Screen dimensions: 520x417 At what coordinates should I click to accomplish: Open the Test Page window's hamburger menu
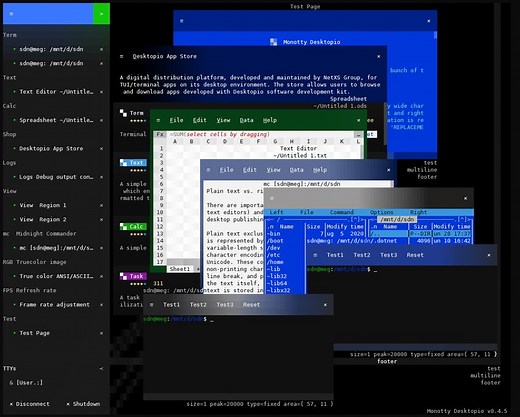coord(182,21)
